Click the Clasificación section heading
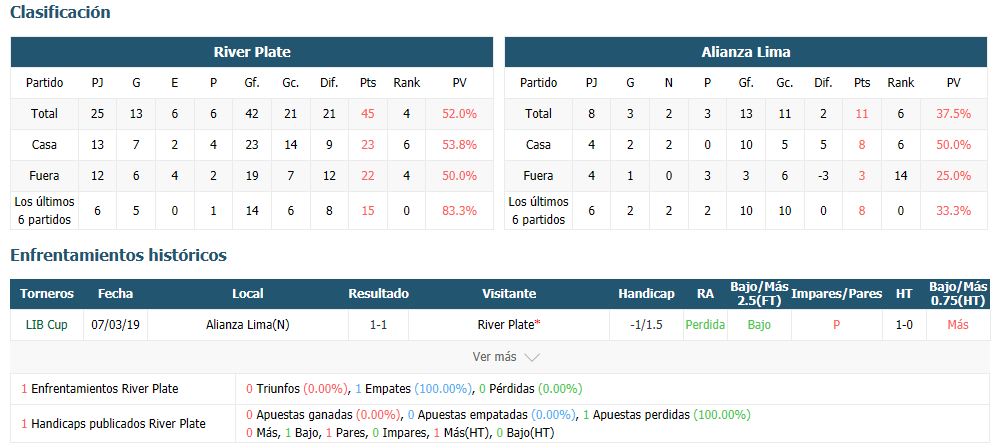 pyautogui.click(x=60, y=12)
